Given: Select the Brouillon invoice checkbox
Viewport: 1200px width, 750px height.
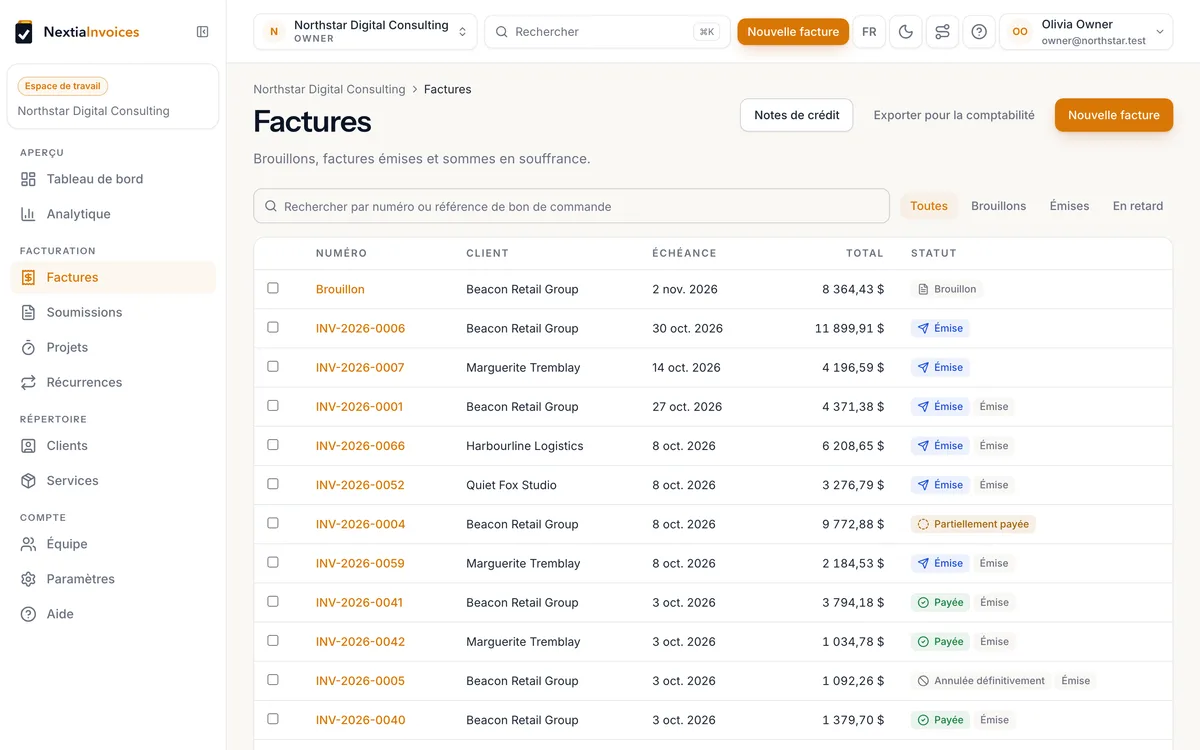Looking at the screenshot, I should coord(273,288).
